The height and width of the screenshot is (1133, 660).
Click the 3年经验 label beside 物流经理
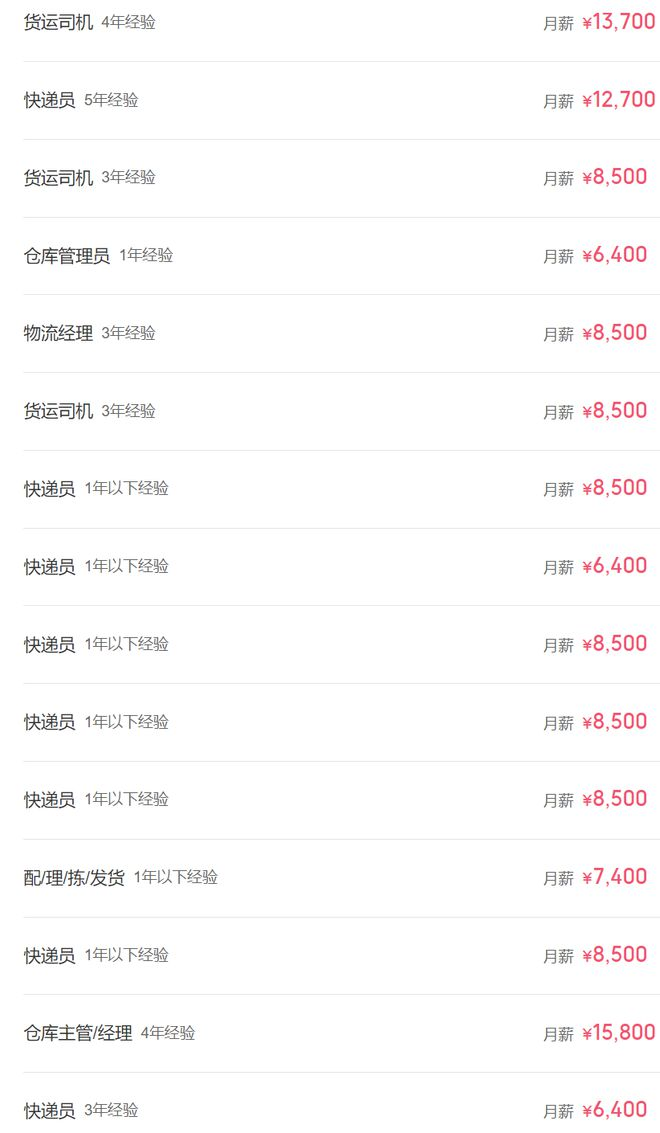click(x=128, y=333)
